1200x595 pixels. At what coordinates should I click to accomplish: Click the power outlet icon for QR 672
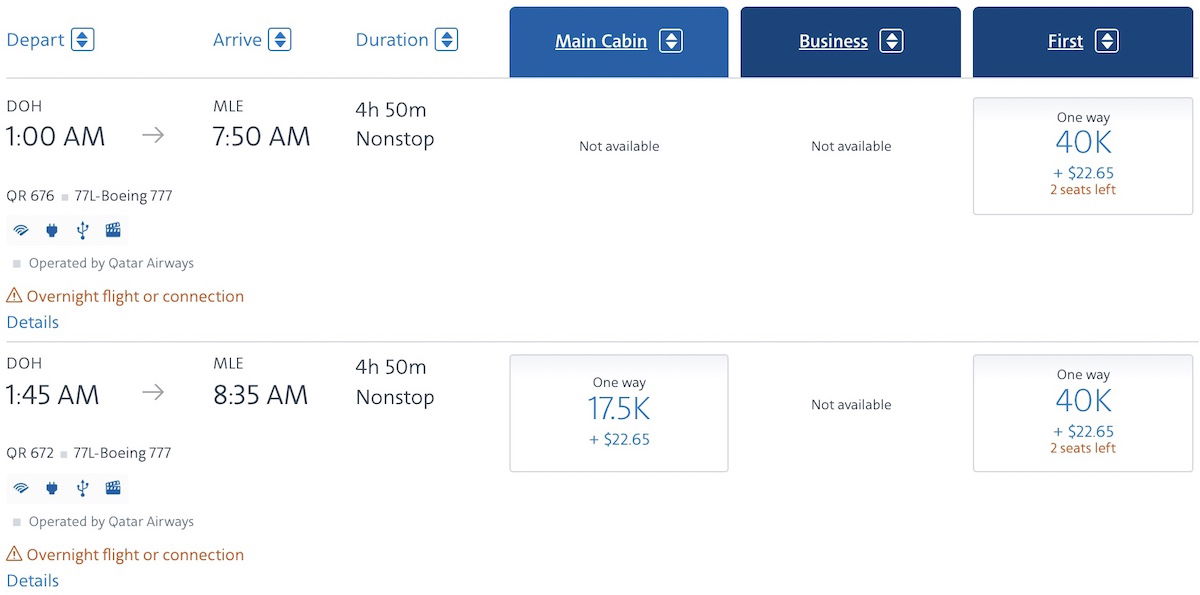pos(52,489)
